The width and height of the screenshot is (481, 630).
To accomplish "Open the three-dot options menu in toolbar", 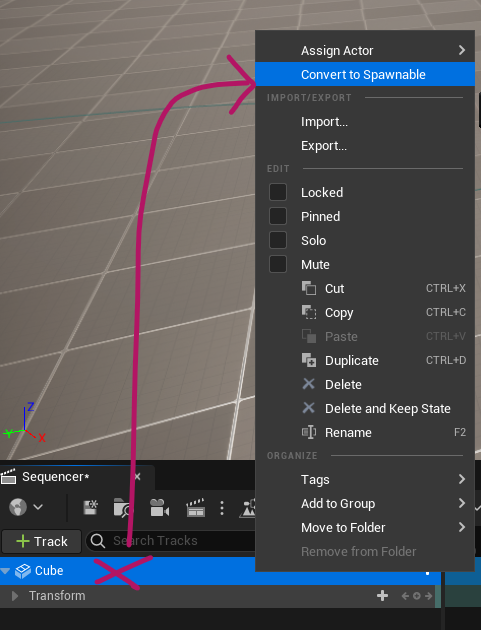I will pos(222,508).
